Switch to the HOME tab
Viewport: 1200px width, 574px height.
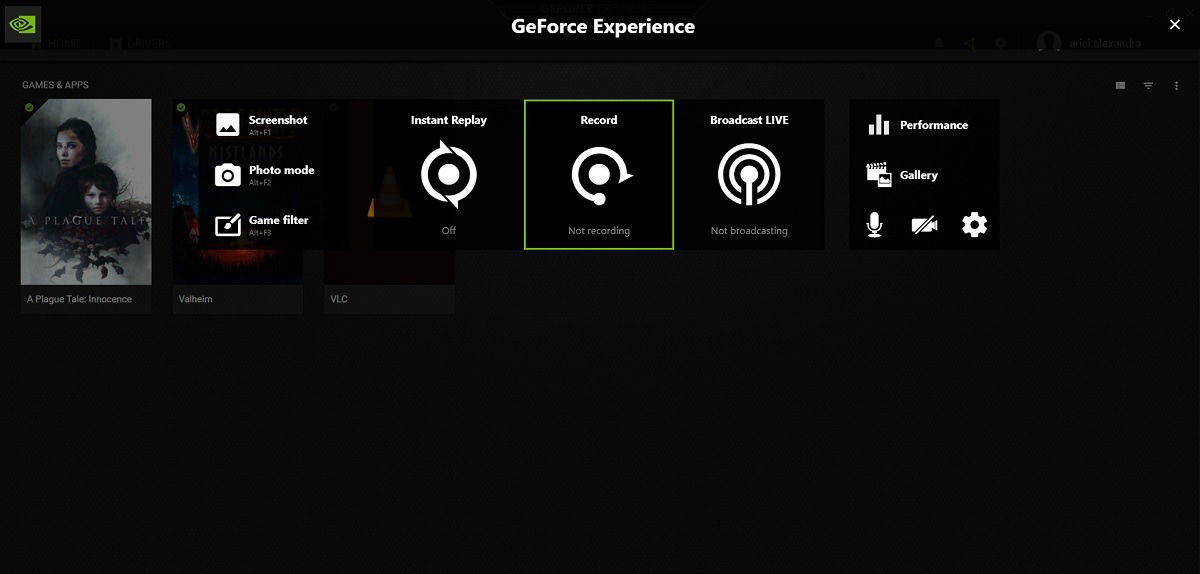pos(56,44)
